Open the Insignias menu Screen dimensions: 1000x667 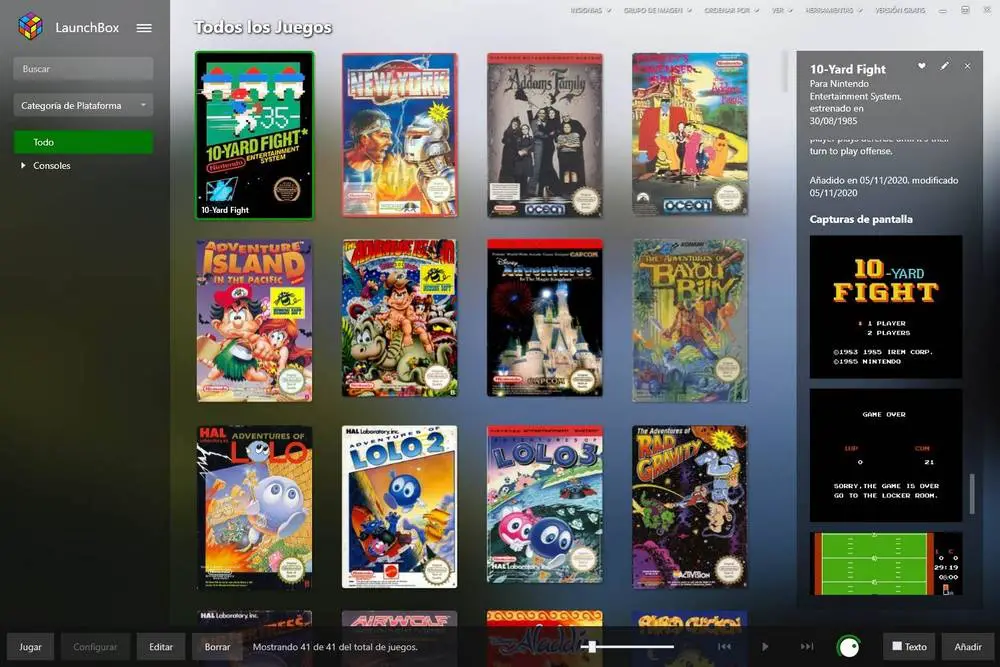click(591, 10)
